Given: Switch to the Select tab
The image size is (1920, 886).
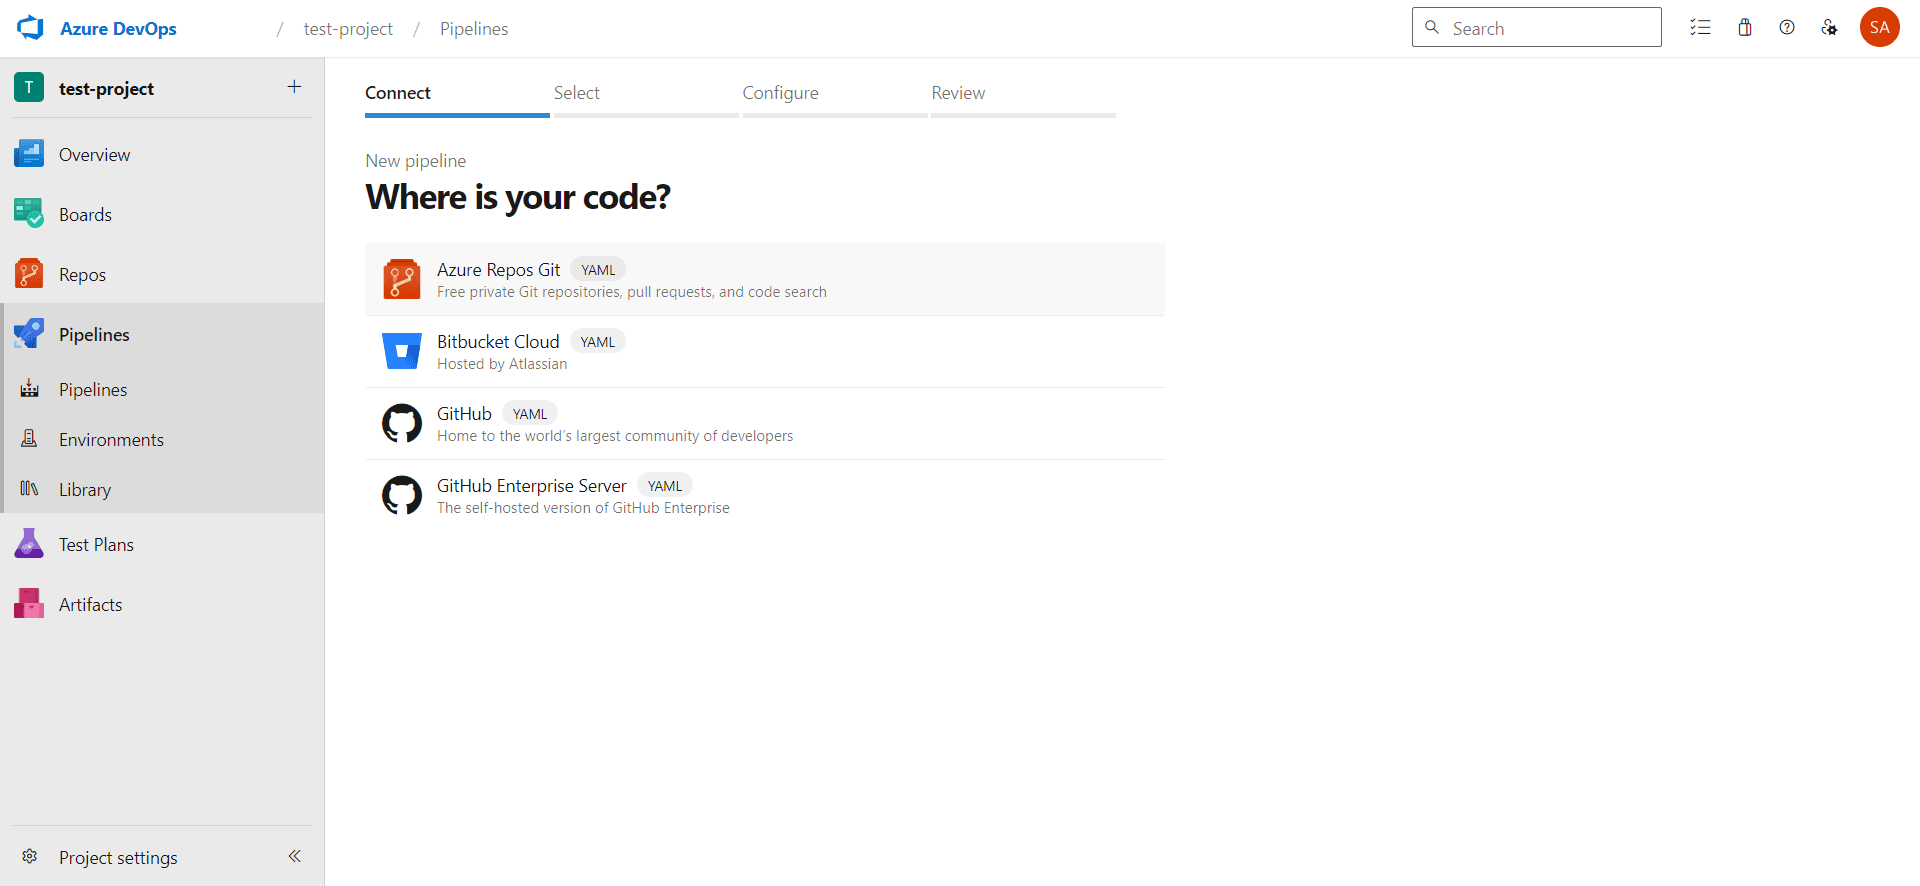Looking at the screenshot, I should coord(577,93).
